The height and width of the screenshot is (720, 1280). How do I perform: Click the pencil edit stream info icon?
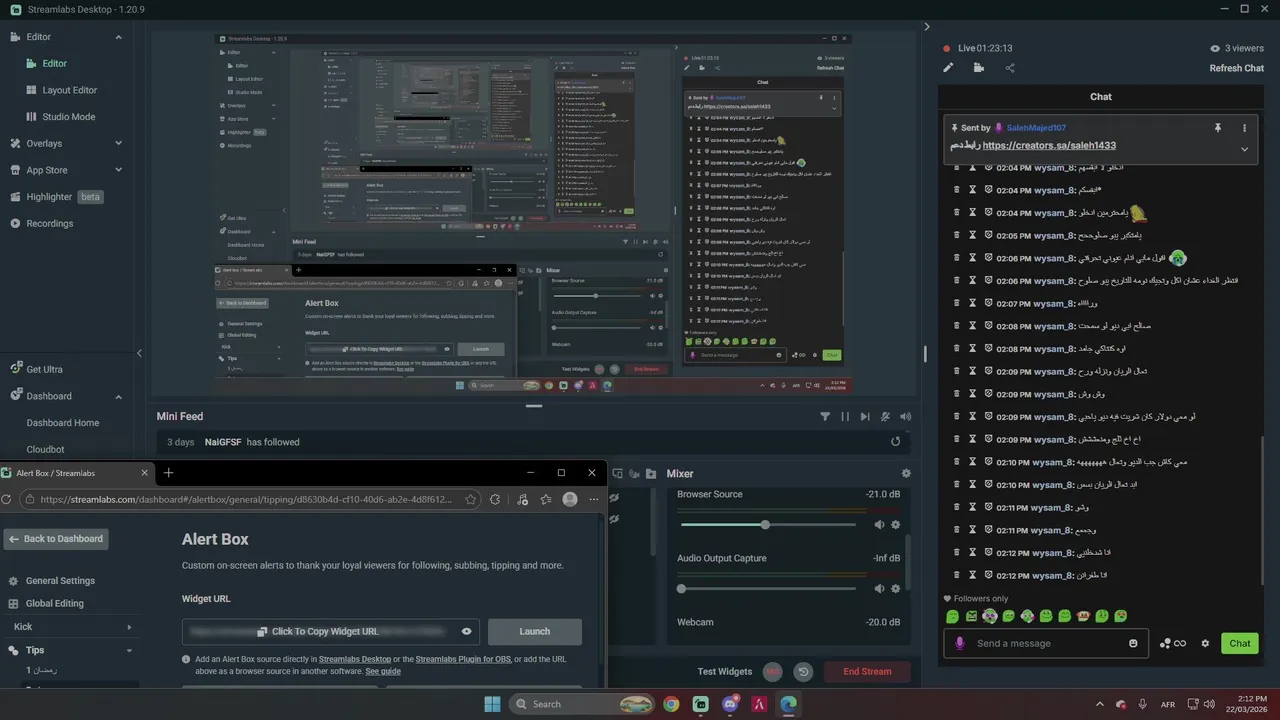pyautogui.click(x=948, y=68)
